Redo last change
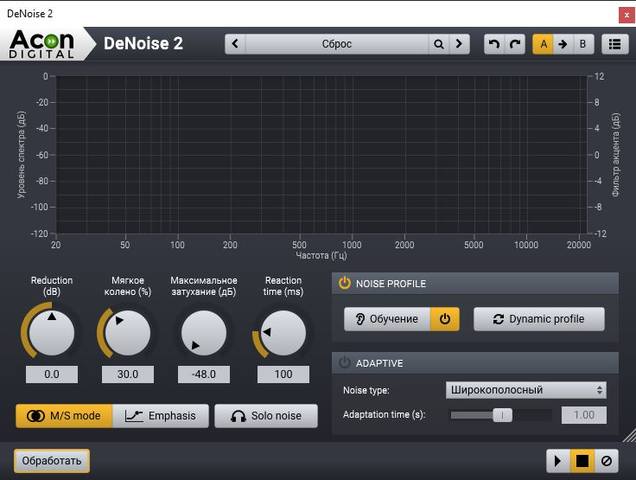Viewport: 636px width, 480px height. click(515, 44)
